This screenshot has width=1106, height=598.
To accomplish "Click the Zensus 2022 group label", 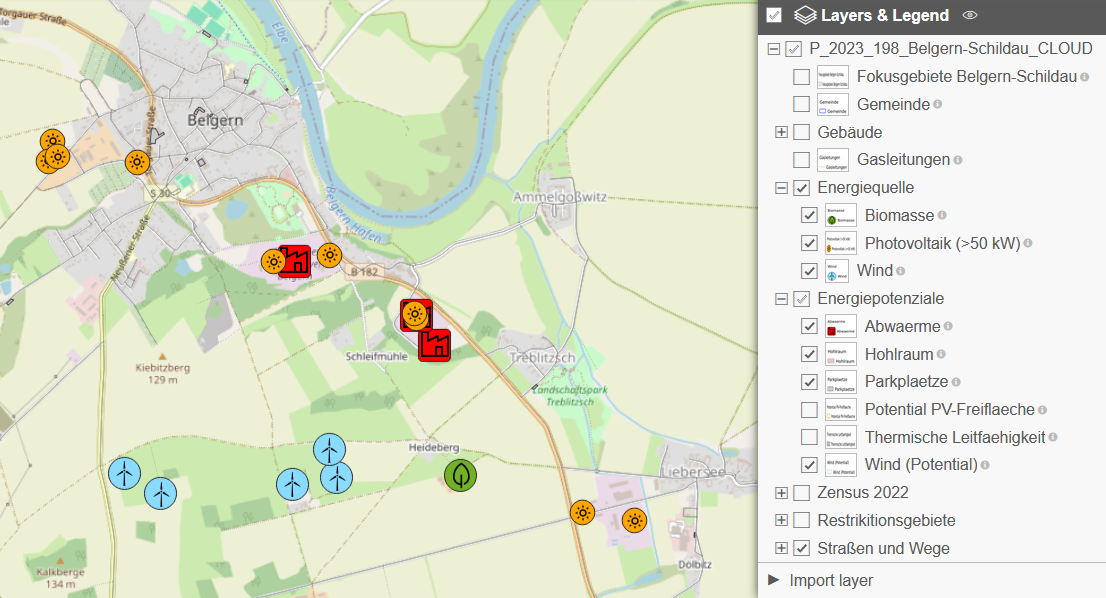I will tap(863, 493).
